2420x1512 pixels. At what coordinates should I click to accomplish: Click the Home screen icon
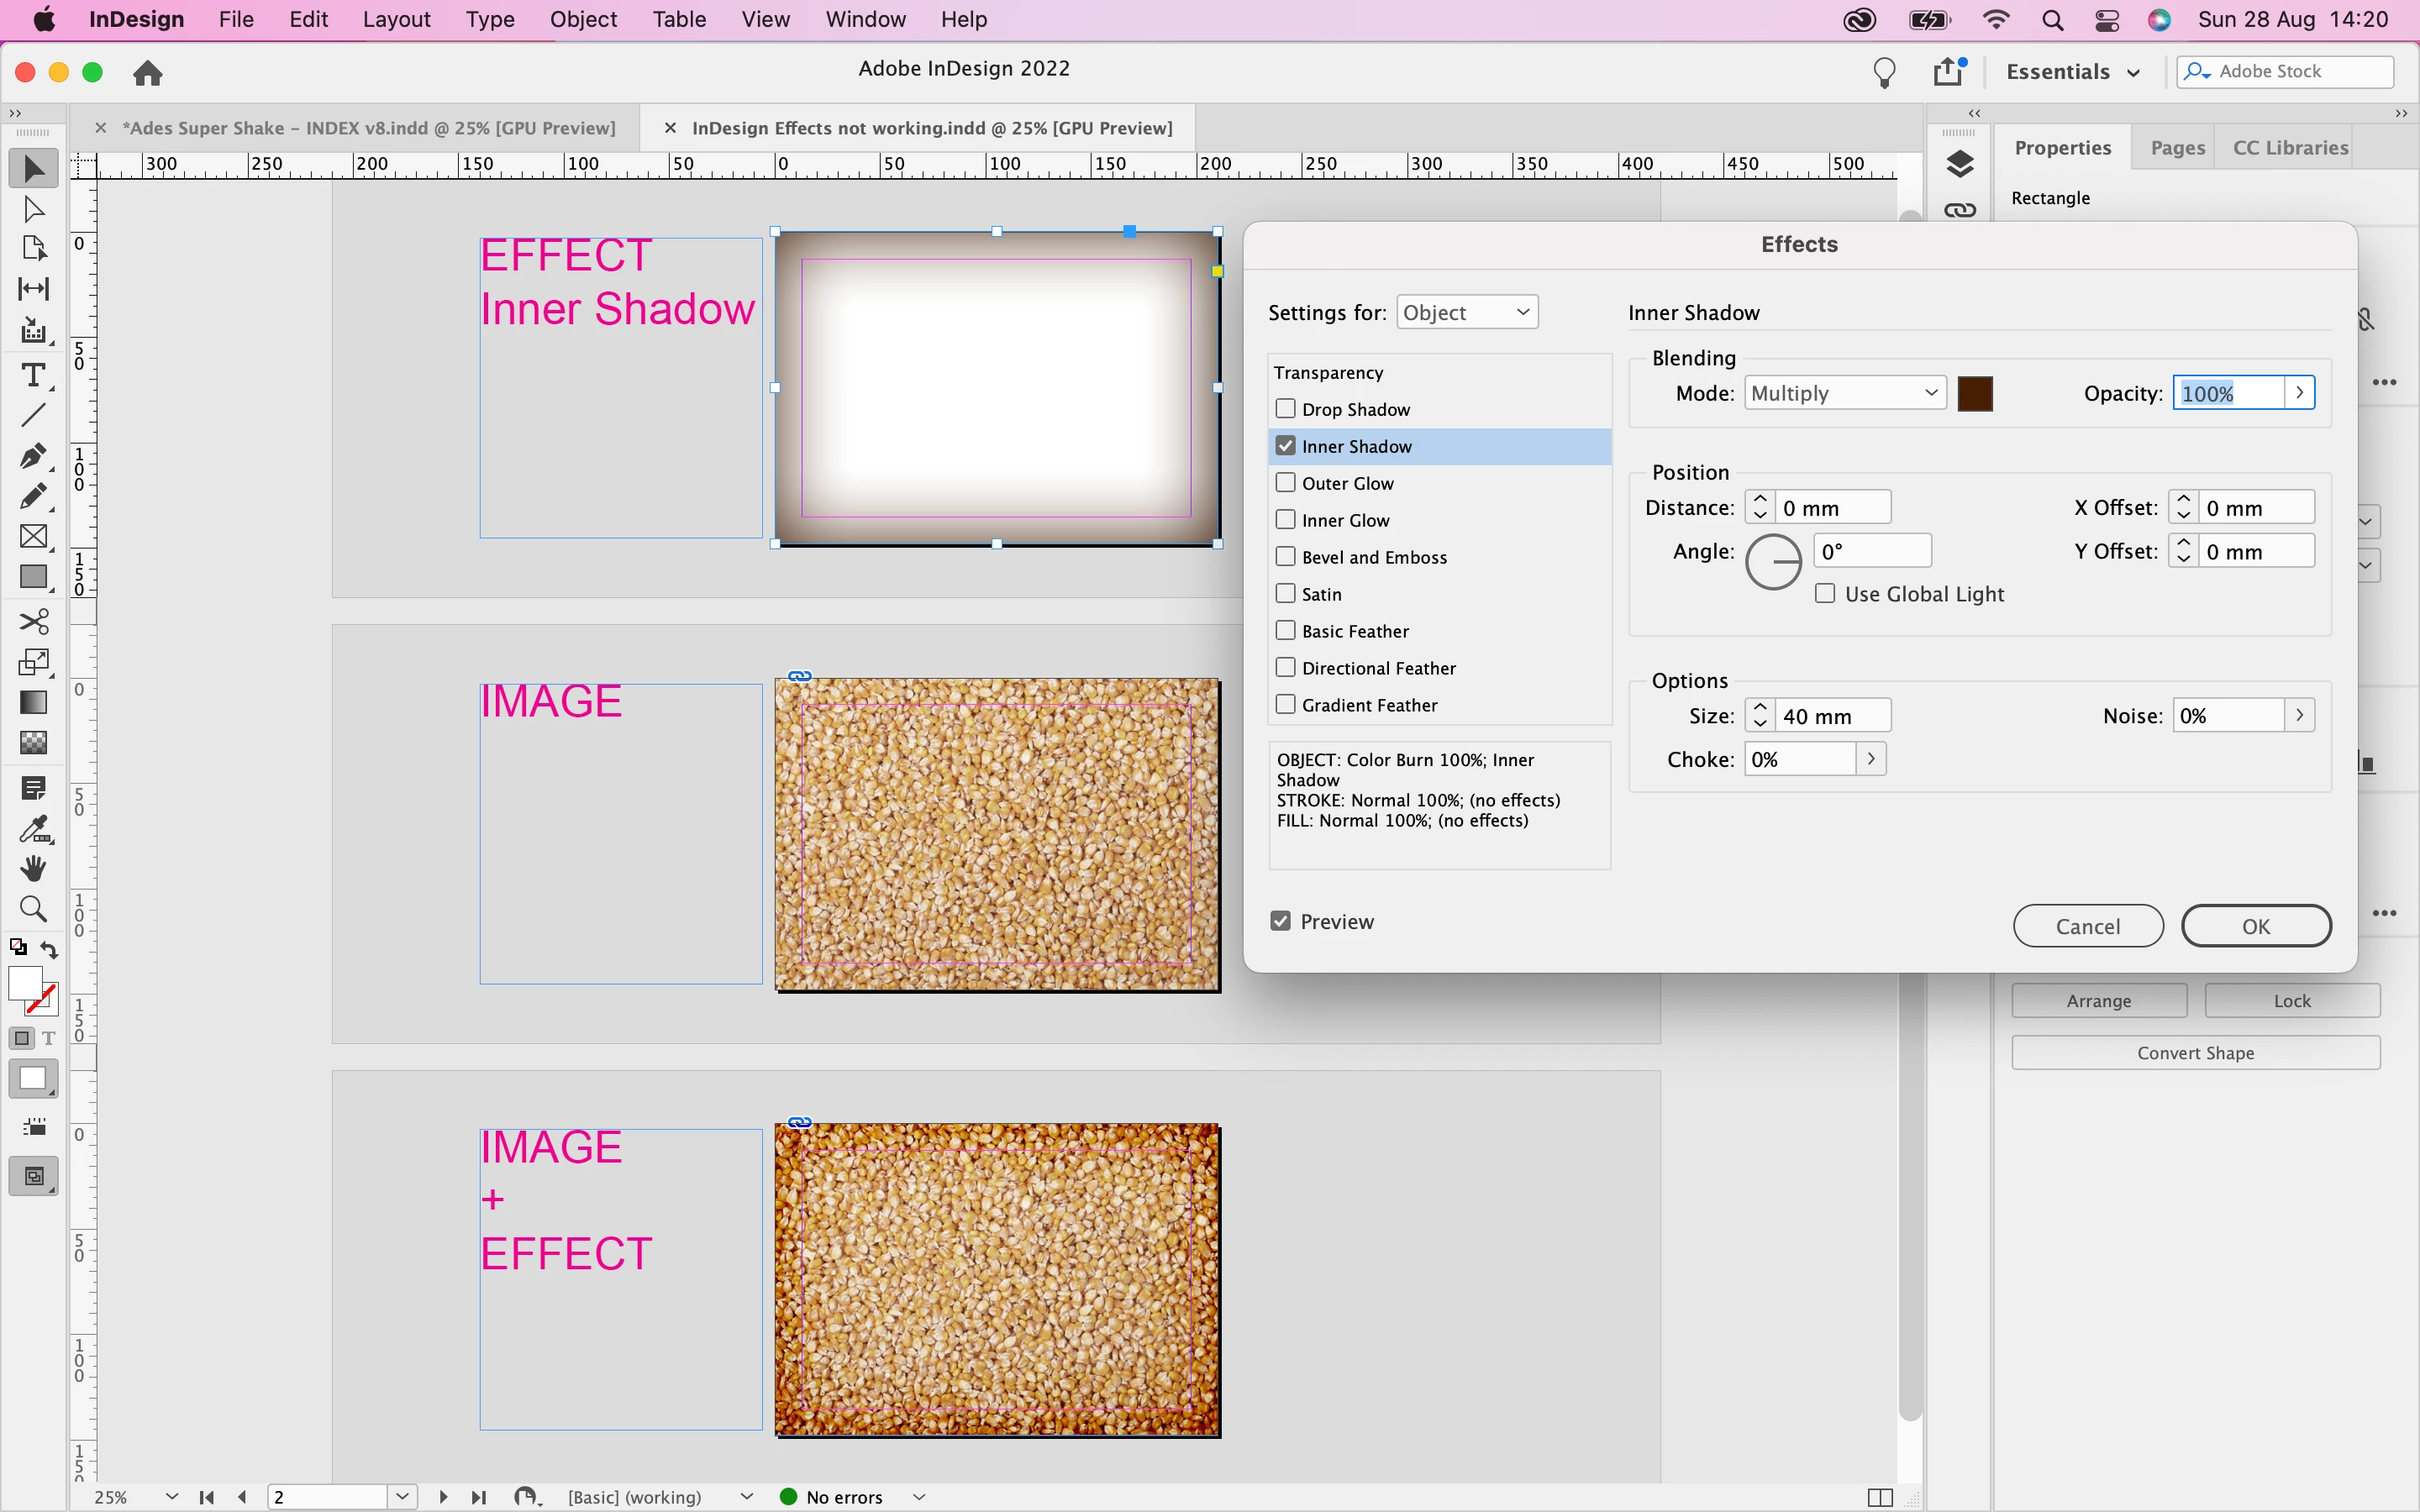(x=148, y=73)
